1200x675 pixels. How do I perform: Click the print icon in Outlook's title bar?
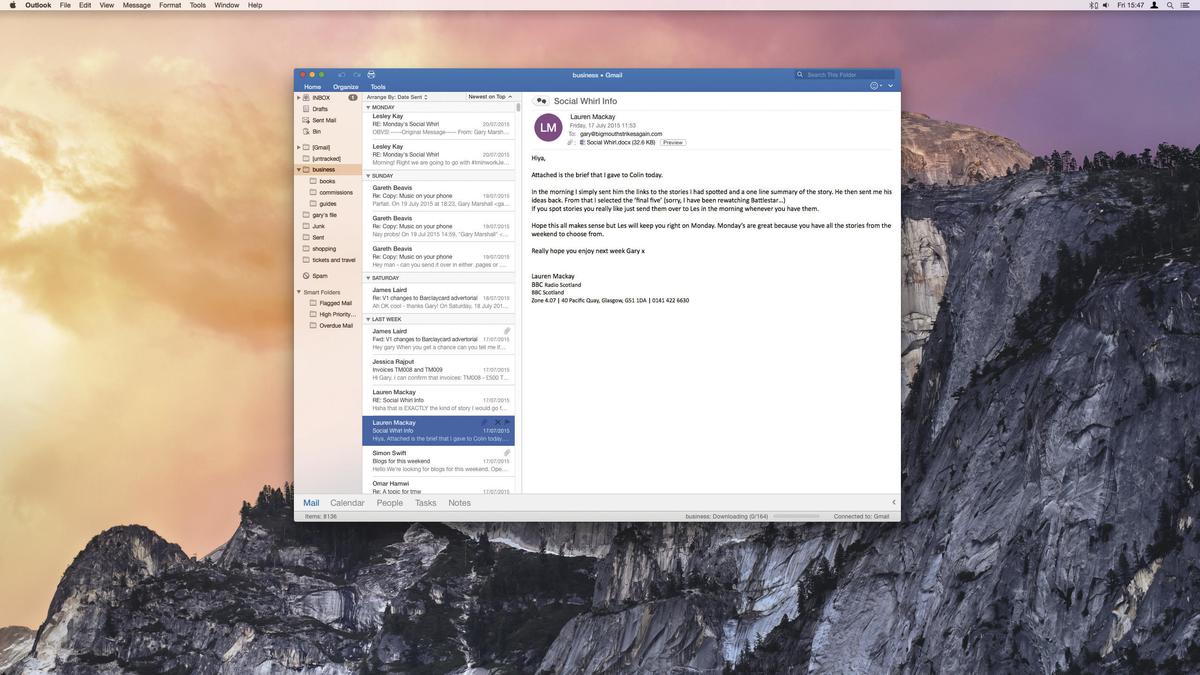[371, 75]
